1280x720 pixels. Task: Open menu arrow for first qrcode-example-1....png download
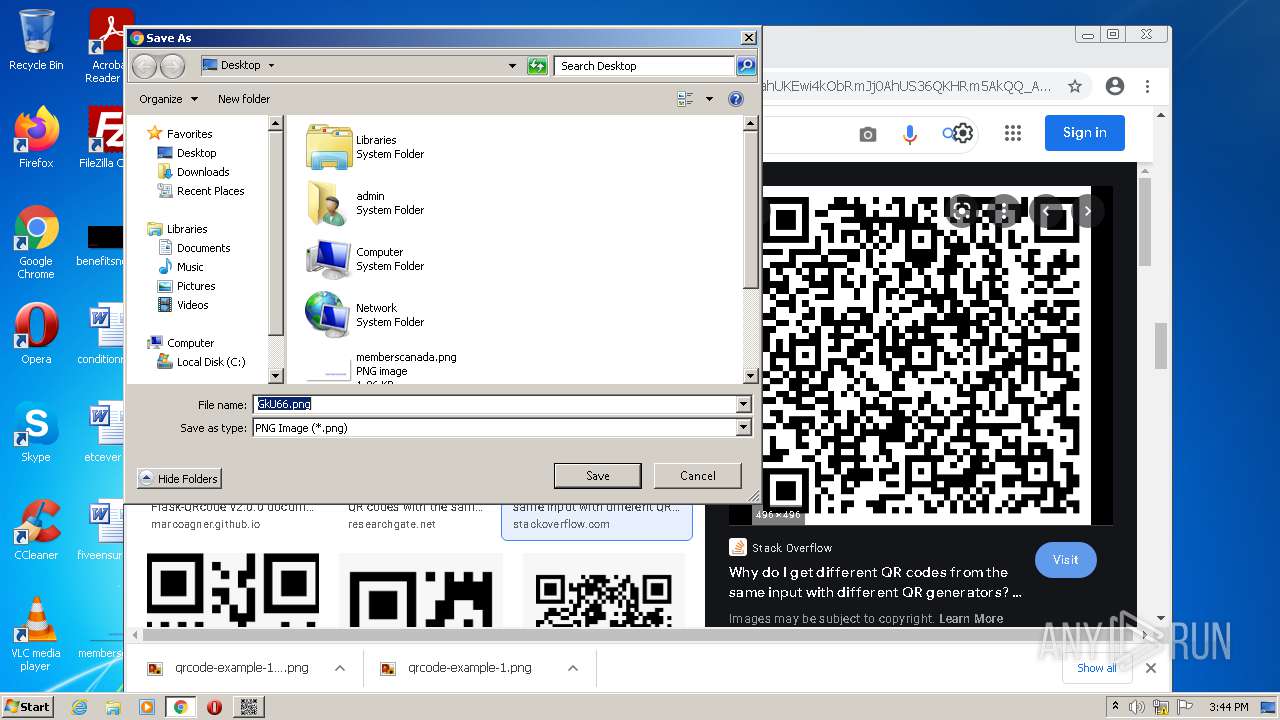[x=340, y=668]
